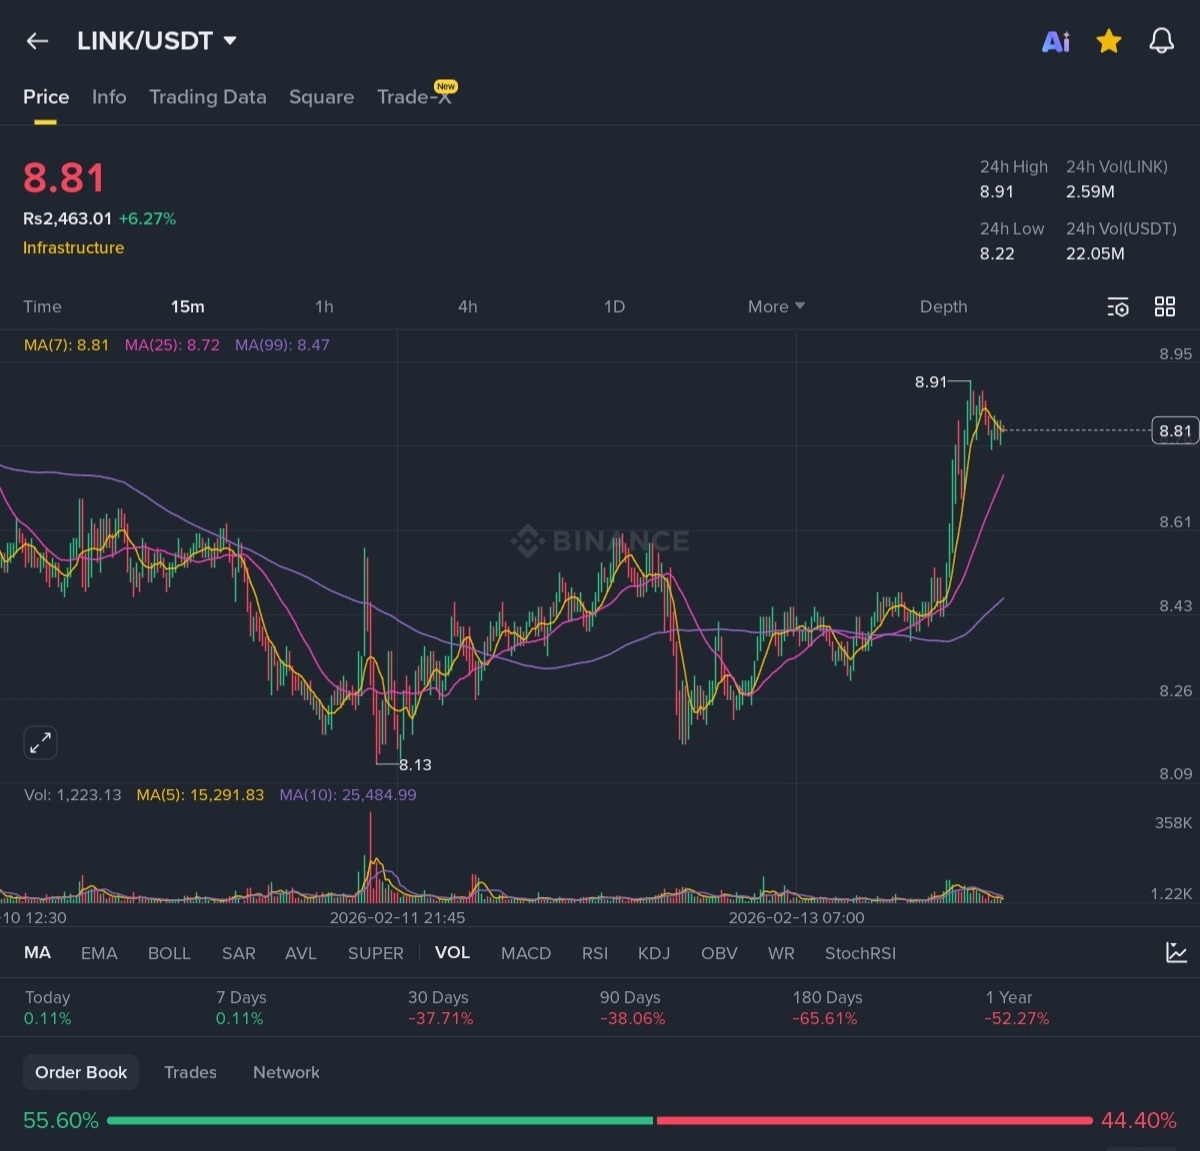Select the Time chart interval
The image size is (1200, 1151).
[x=42, y=307]
